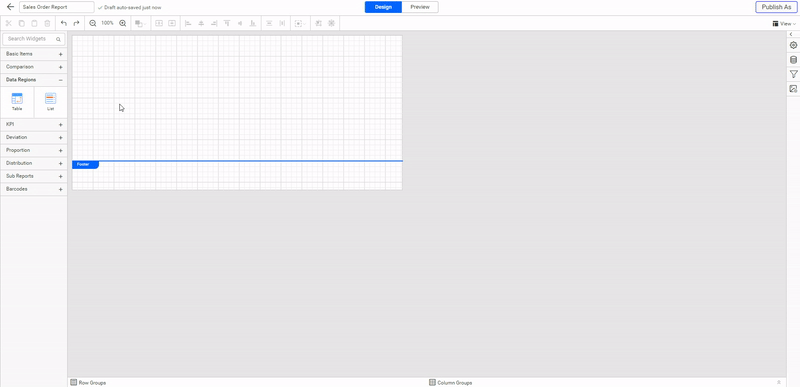
Task: Distribute items horizontally
Action: (282, 23)
